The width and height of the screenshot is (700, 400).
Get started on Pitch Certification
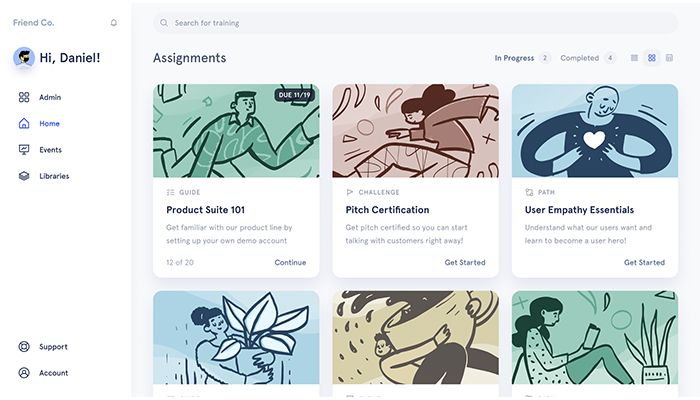pyautogui.click(x=465, y=262)
